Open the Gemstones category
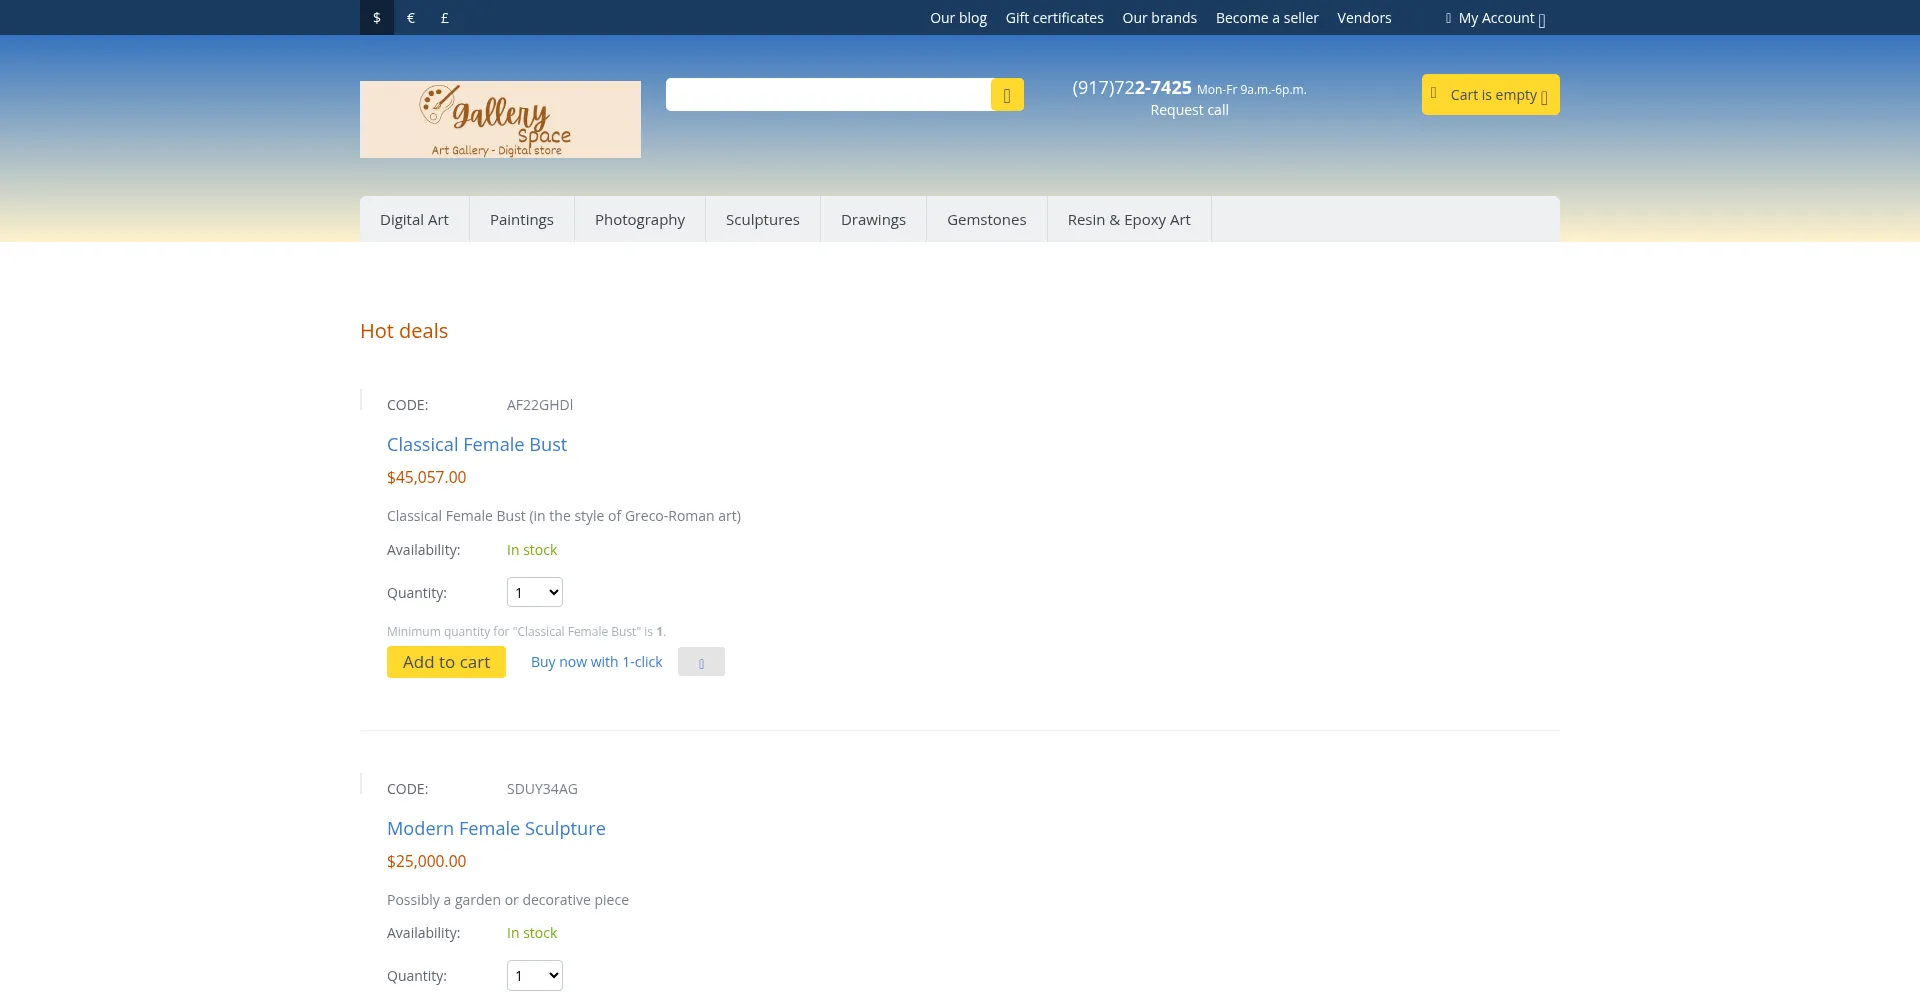The height and width of the screenshot is (993, 1920). tap(986, 220)
